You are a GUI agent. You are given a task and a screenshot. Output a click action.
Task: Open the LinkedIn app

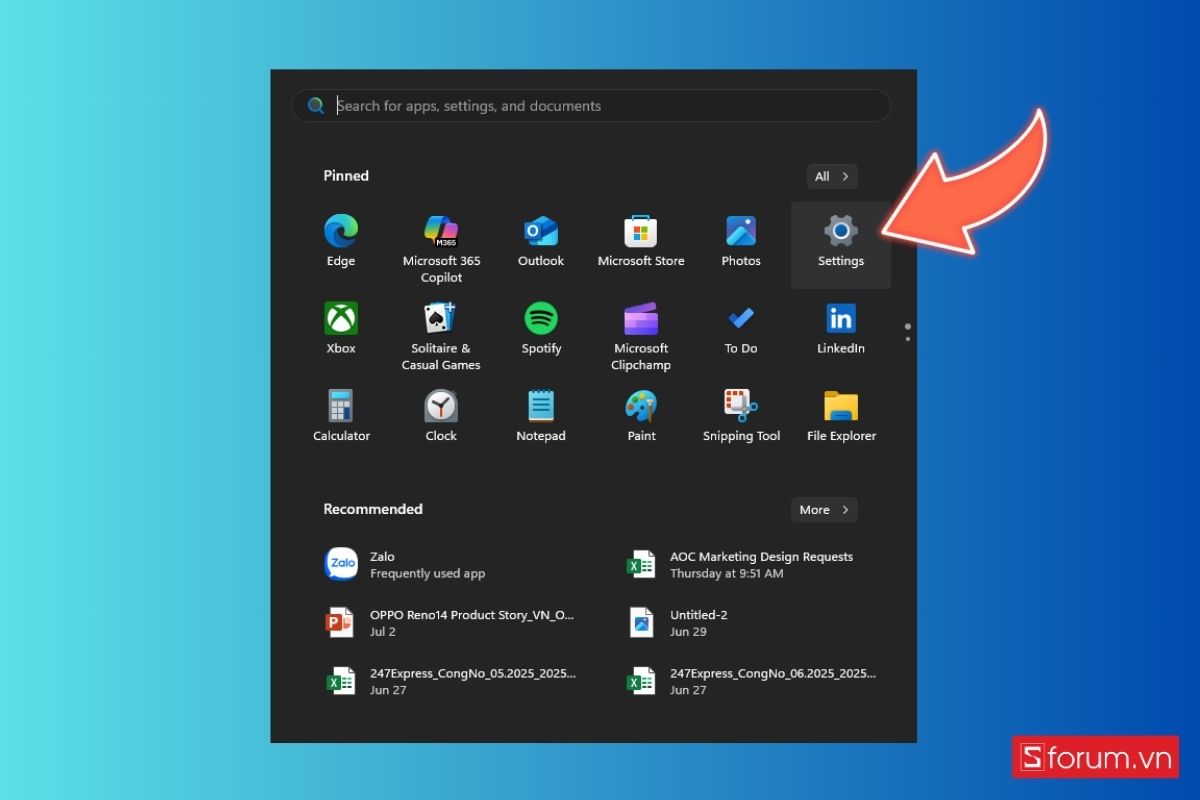pos(841,330)
